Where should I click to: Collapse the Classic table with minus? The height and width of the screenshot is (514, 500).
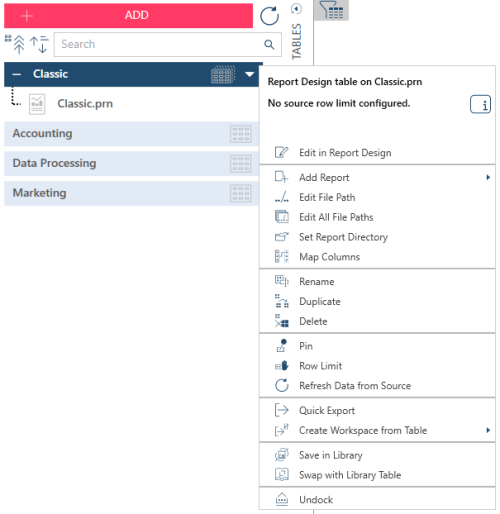click(x=17, y=74)
